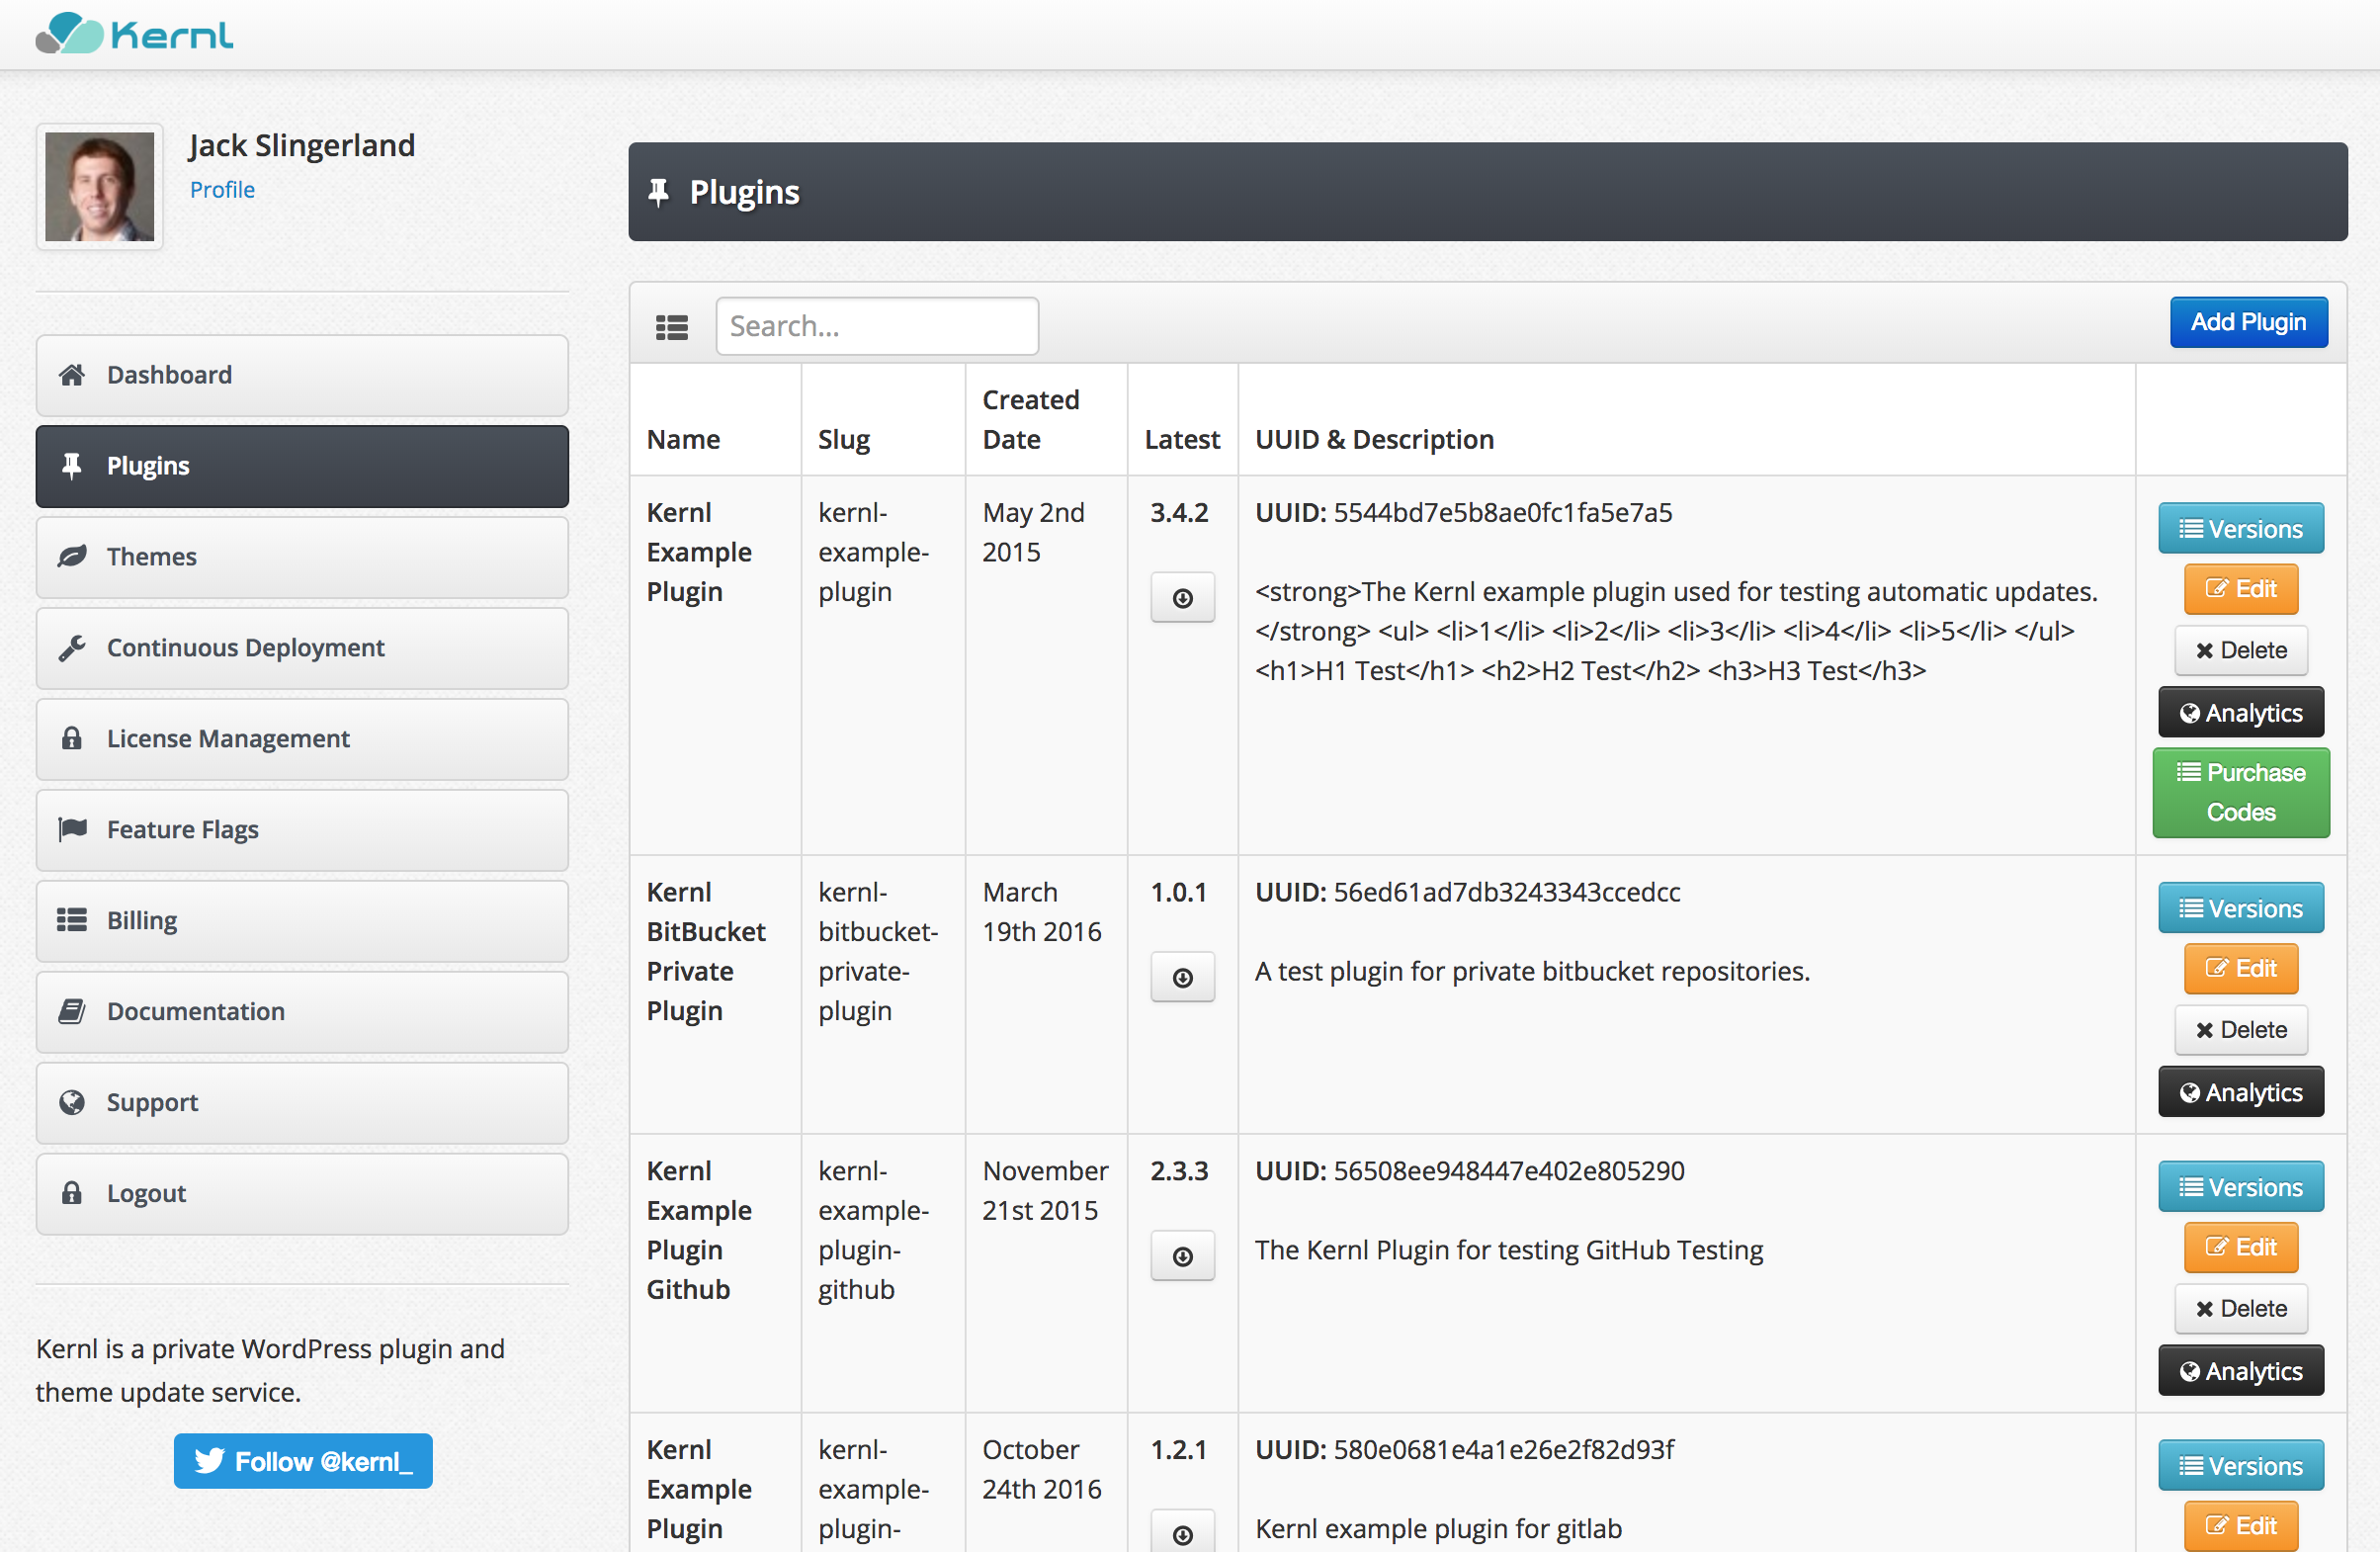Open the Billing sidebar item
This screenshot has width=2380, height=1552.
point(302,921)
